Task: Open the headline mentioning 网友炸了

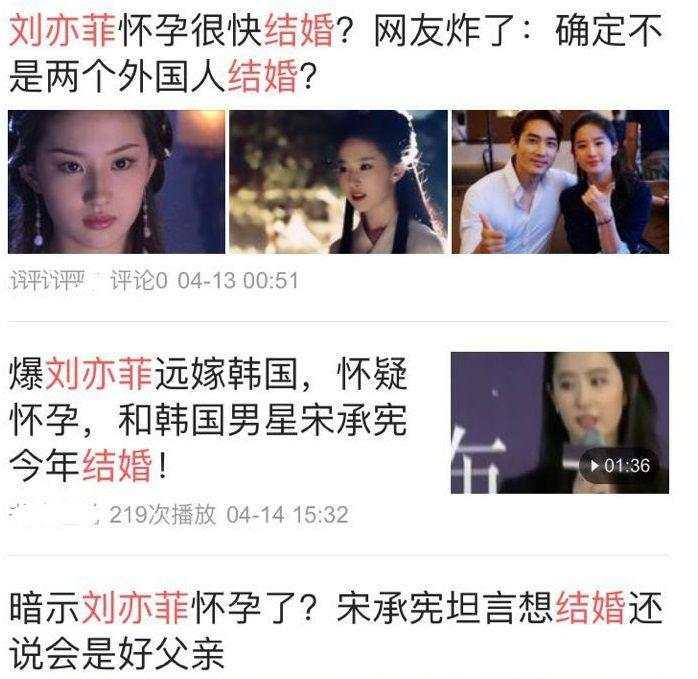Action: coord(336,53)
